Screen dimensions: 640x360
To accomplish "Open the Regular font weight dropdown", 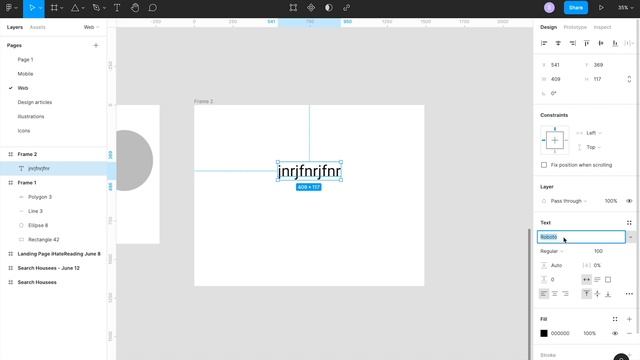I will coord(552,251).
